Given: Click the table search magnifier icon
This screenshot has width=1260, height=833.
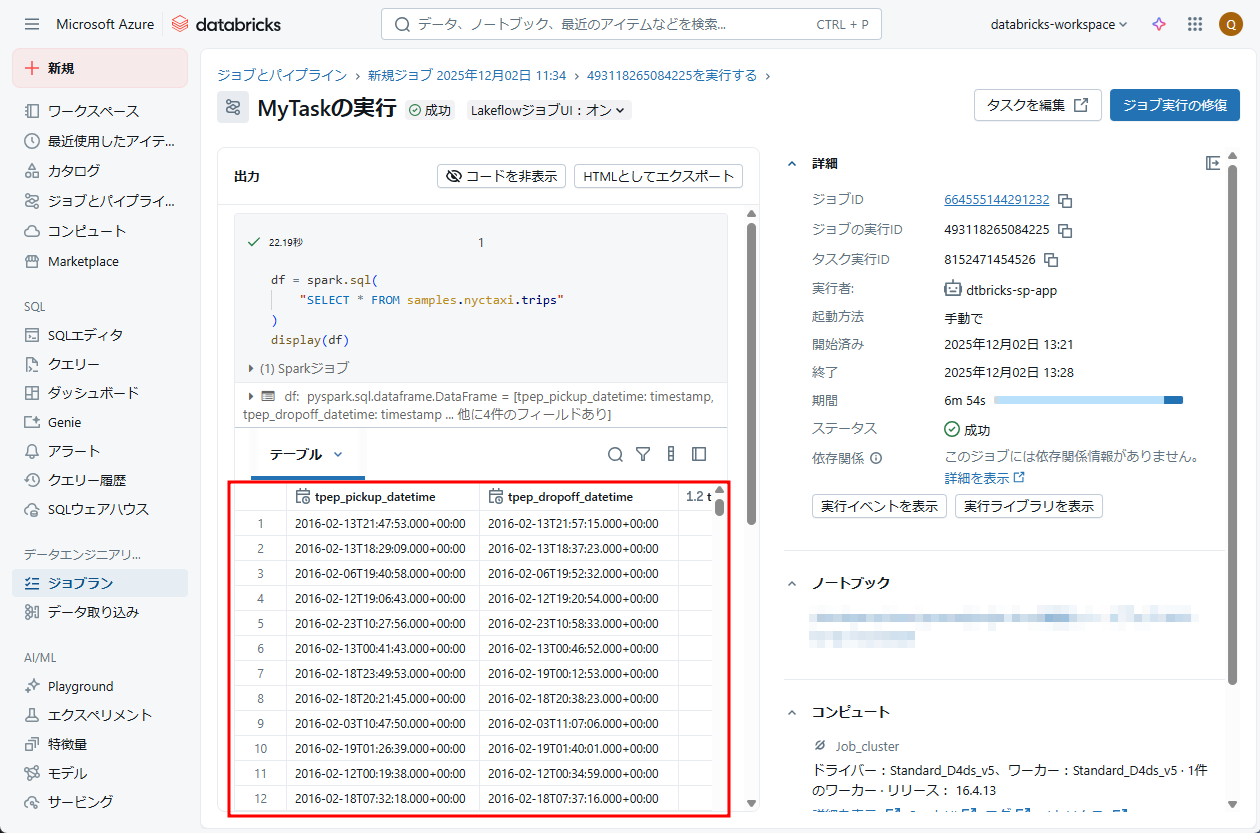Looking at the screenshot, I should (616, 454).
